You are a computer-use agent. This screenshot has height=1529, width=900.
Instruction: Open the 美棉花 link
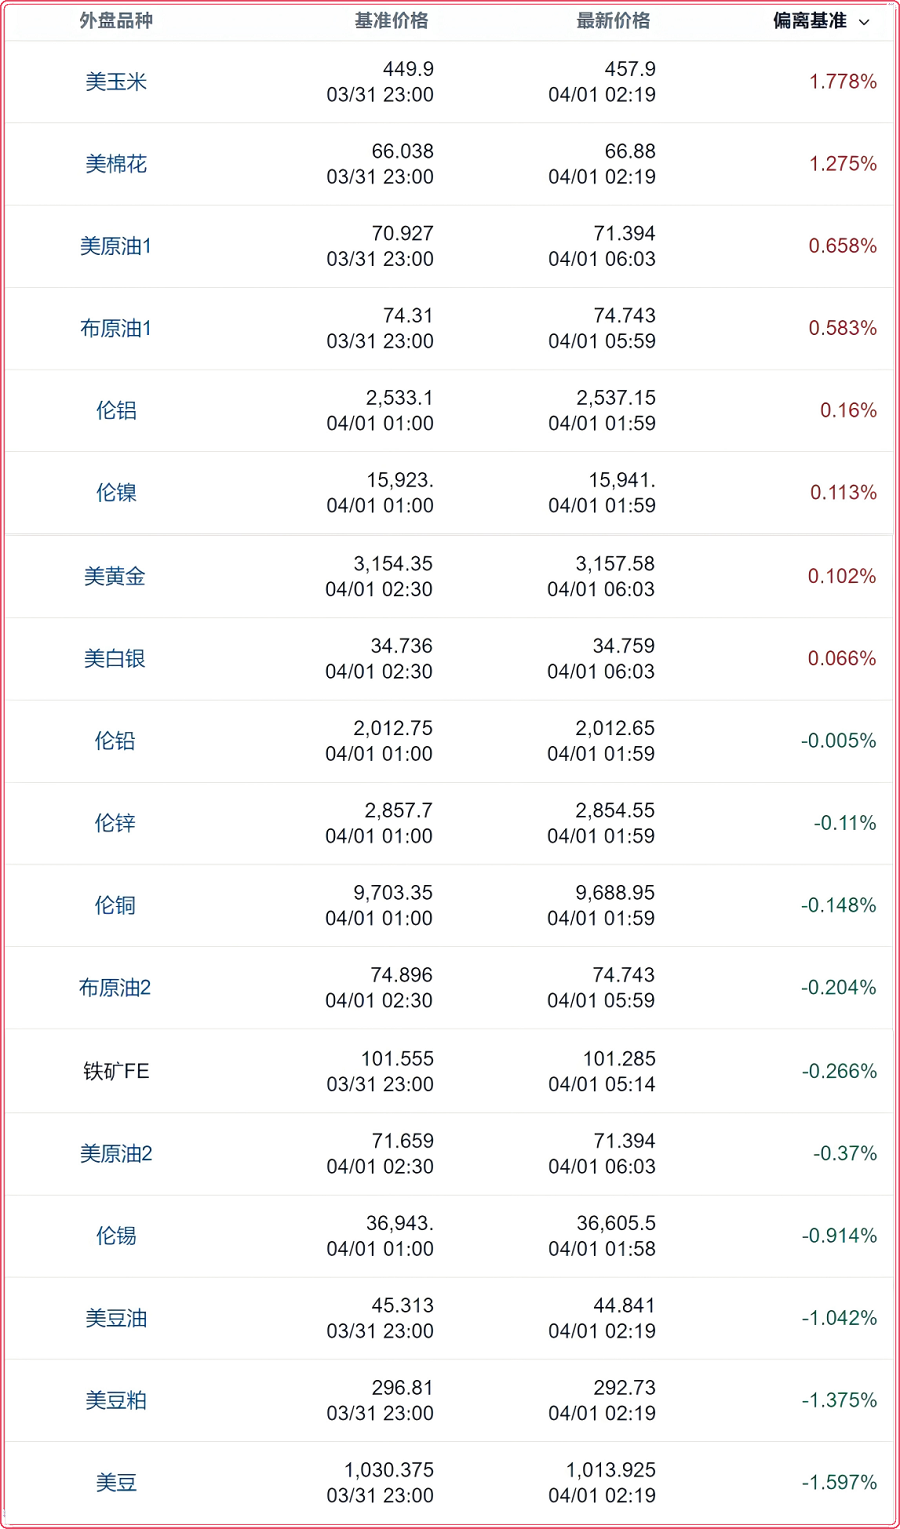click(x=116, y=164)
